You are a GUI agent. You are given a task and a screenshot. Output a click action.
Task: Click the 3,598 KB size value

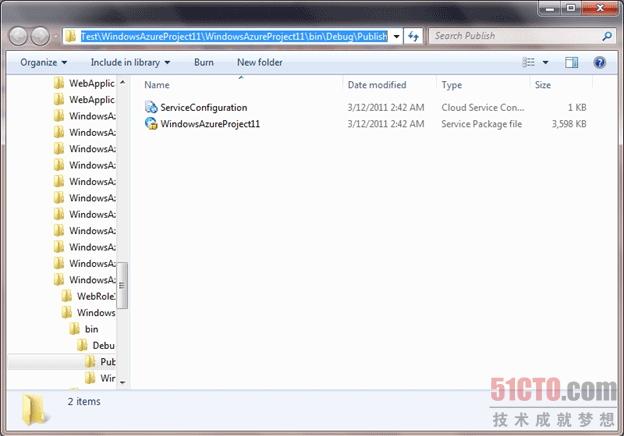pos(569,124)
